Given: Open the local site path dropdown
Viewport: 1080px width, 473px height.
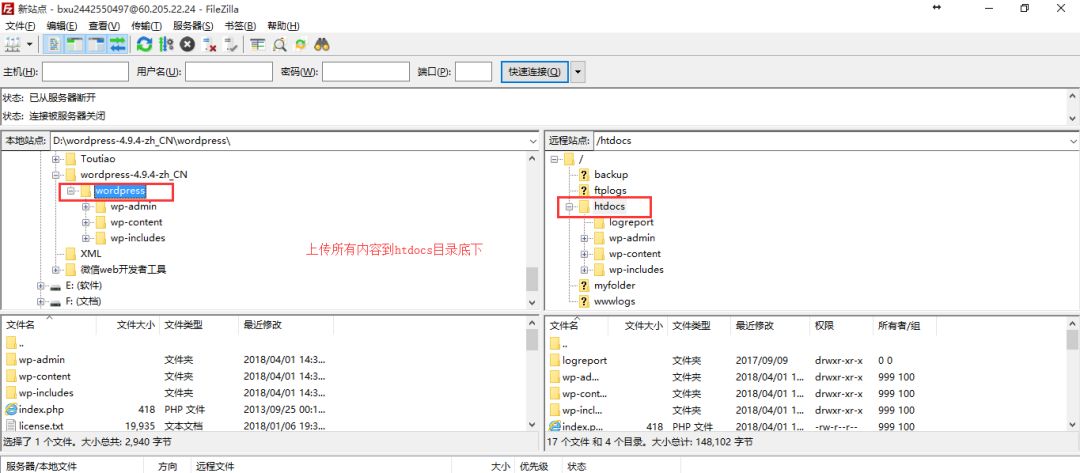Looking at the screenshot, I should point(532,140).
